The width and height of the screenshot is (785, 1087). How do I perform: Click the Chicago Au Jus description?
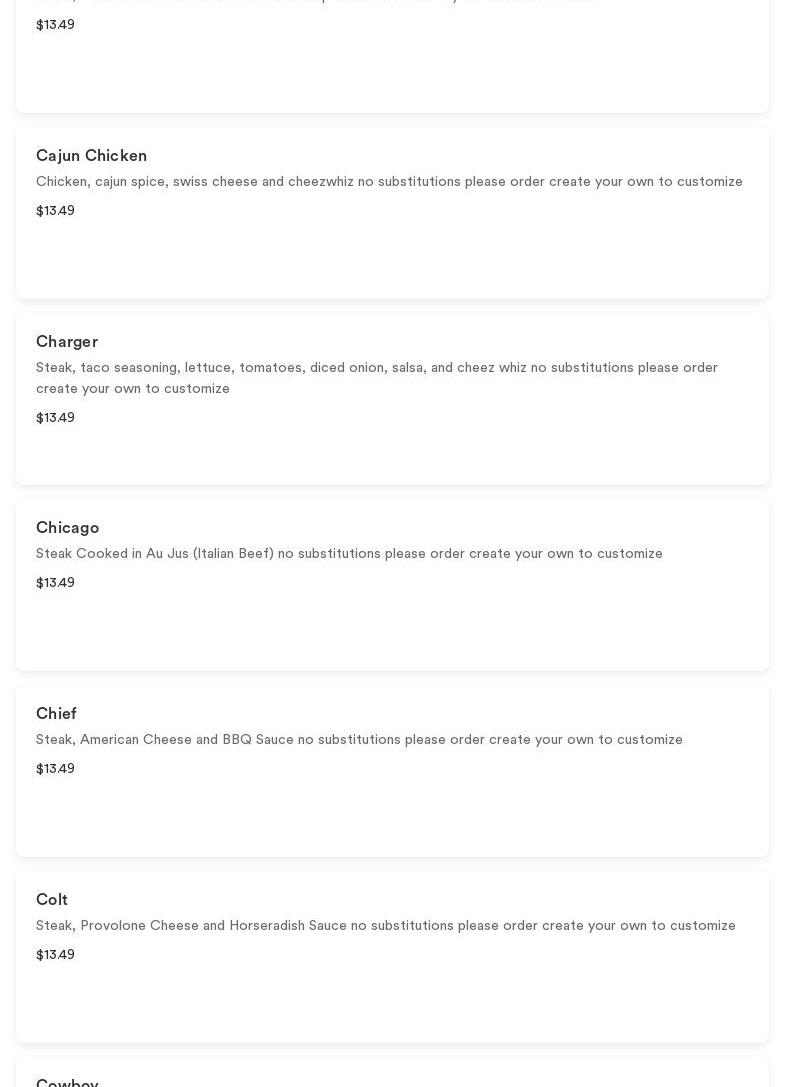(x=349, y=554)
